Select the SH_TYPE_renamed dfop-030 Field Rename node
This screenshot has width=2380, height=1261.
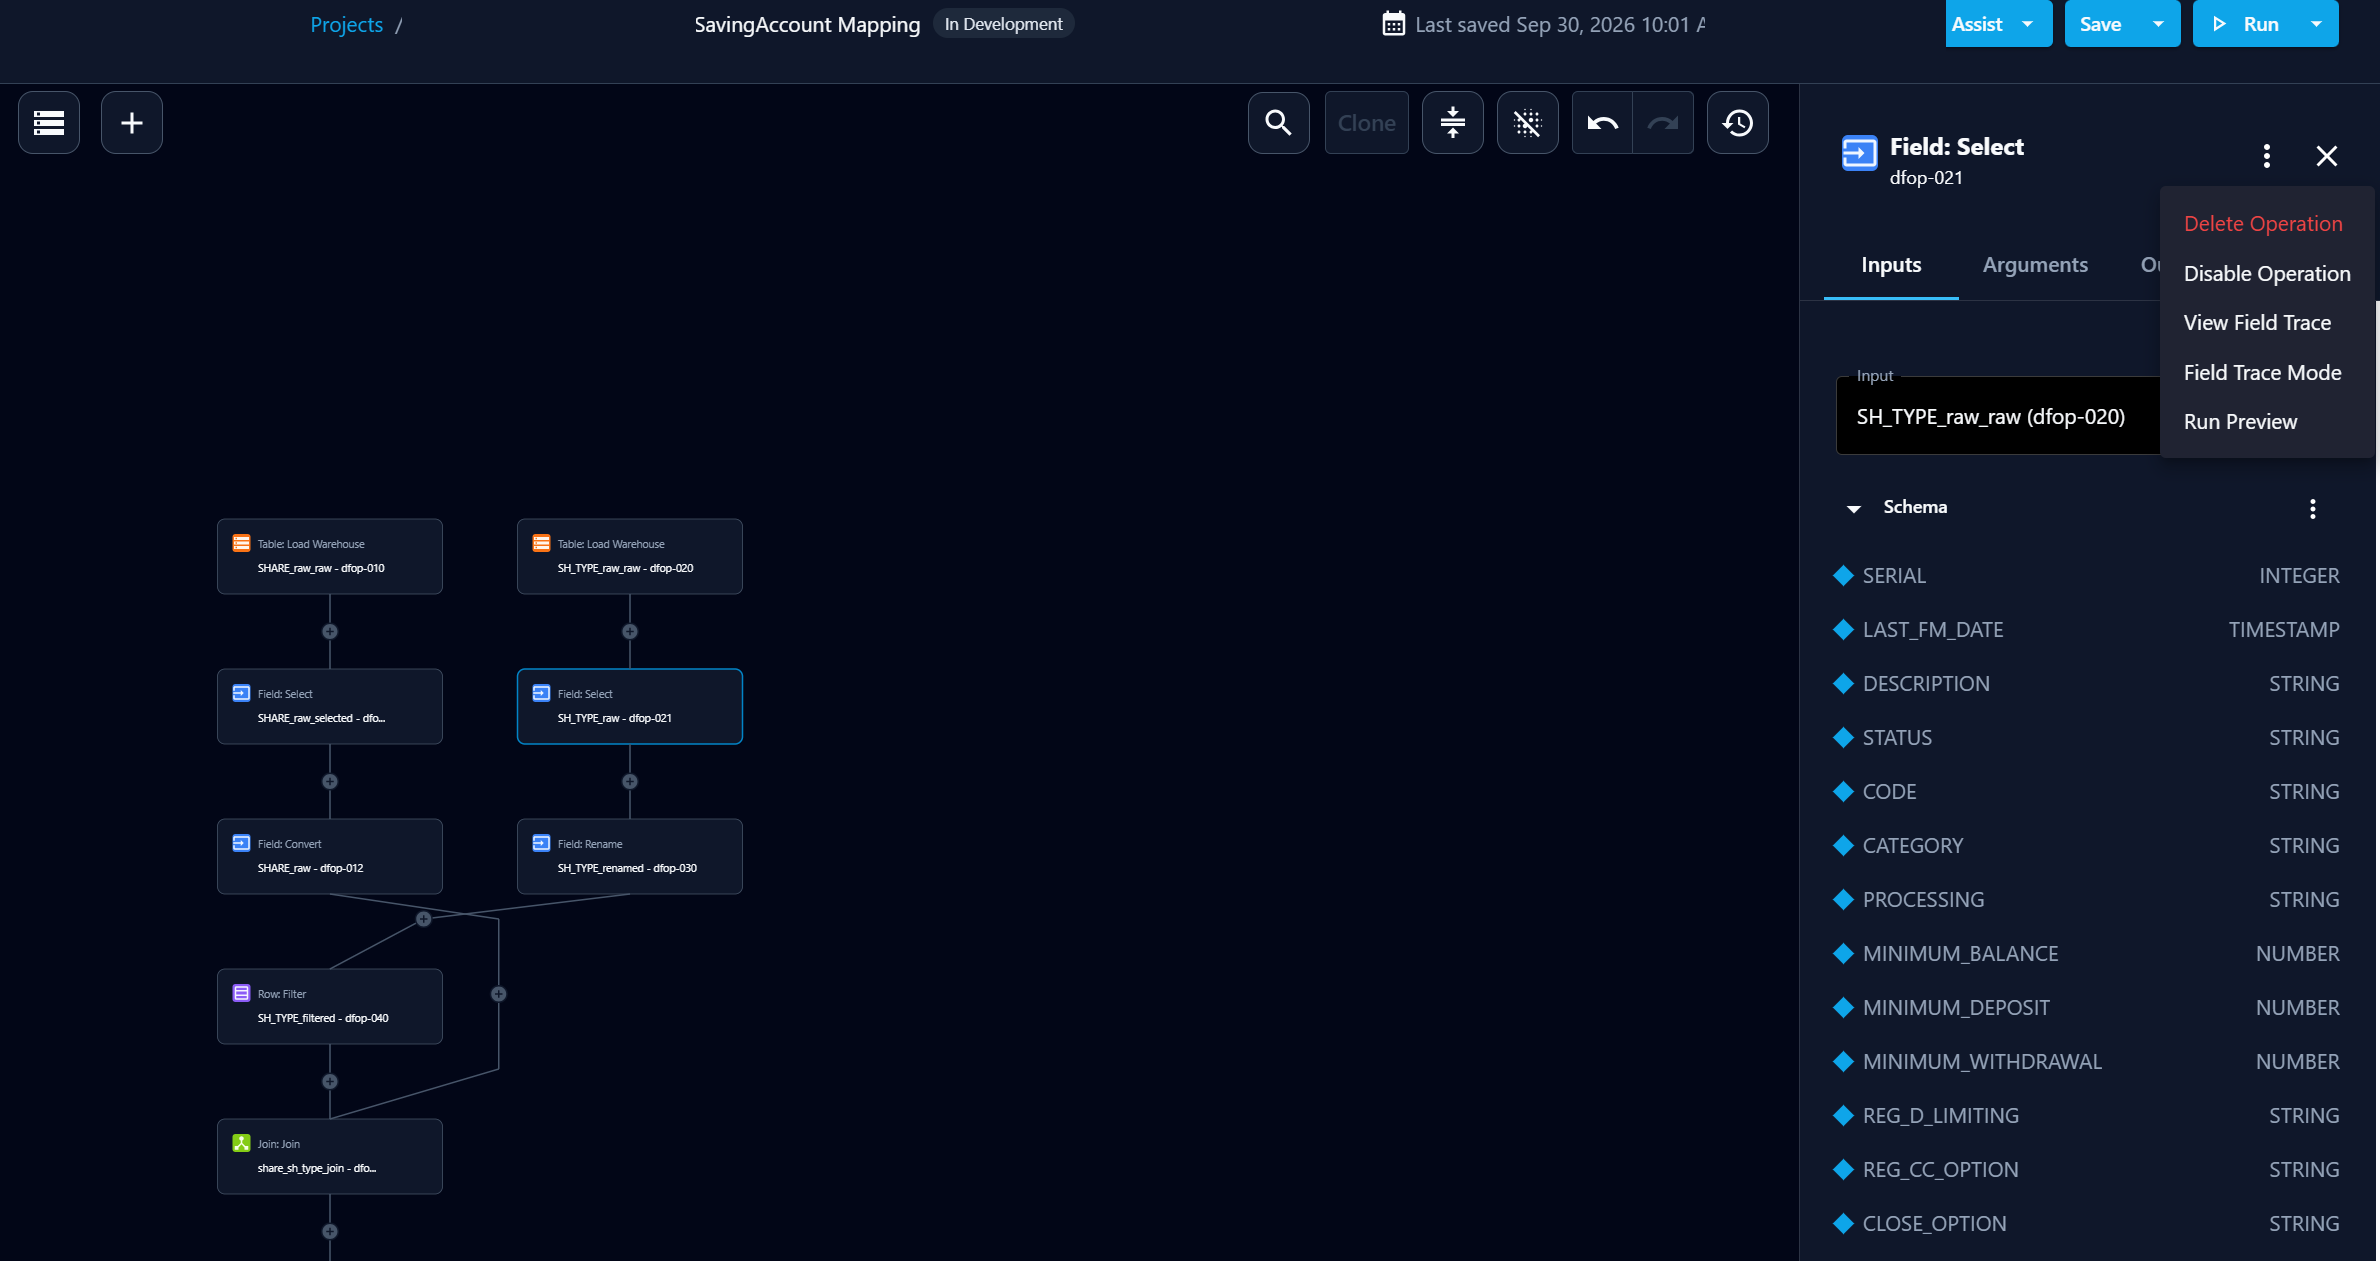(630, 856)
